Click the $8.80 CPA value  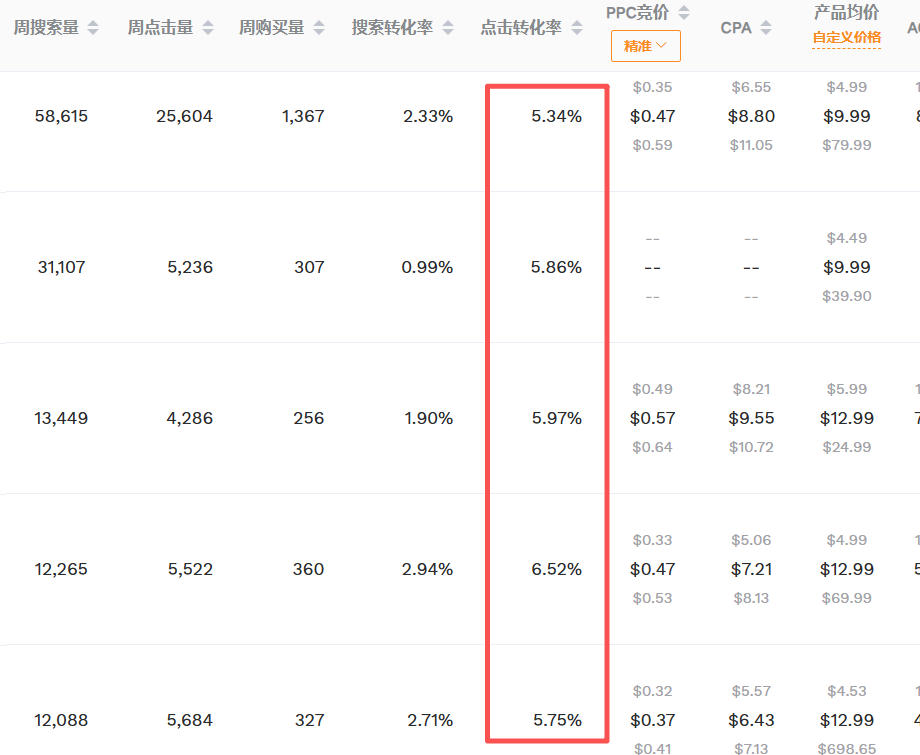coord(751,117)
